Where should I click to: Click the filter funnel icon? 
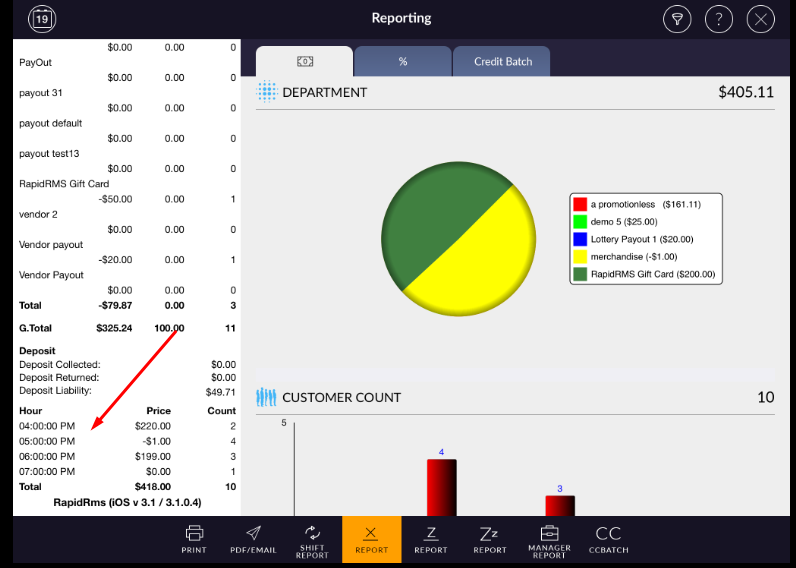click(677, 19)
